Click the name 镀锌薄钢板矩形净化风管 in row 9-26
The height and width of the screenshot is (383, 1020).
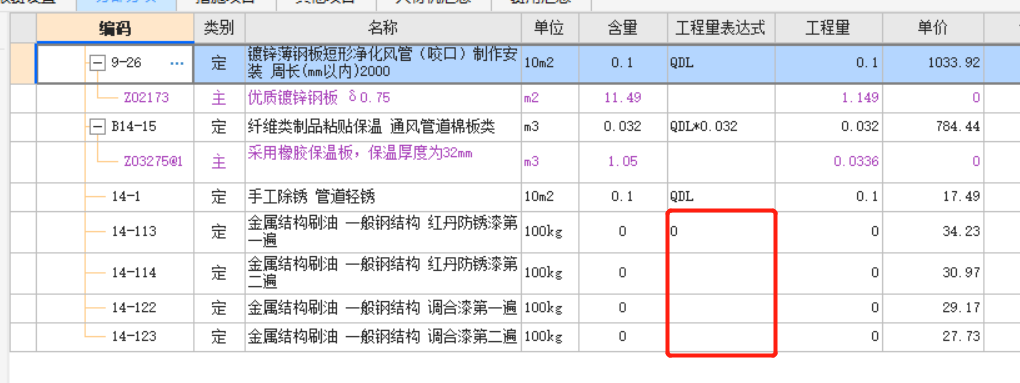382,63
